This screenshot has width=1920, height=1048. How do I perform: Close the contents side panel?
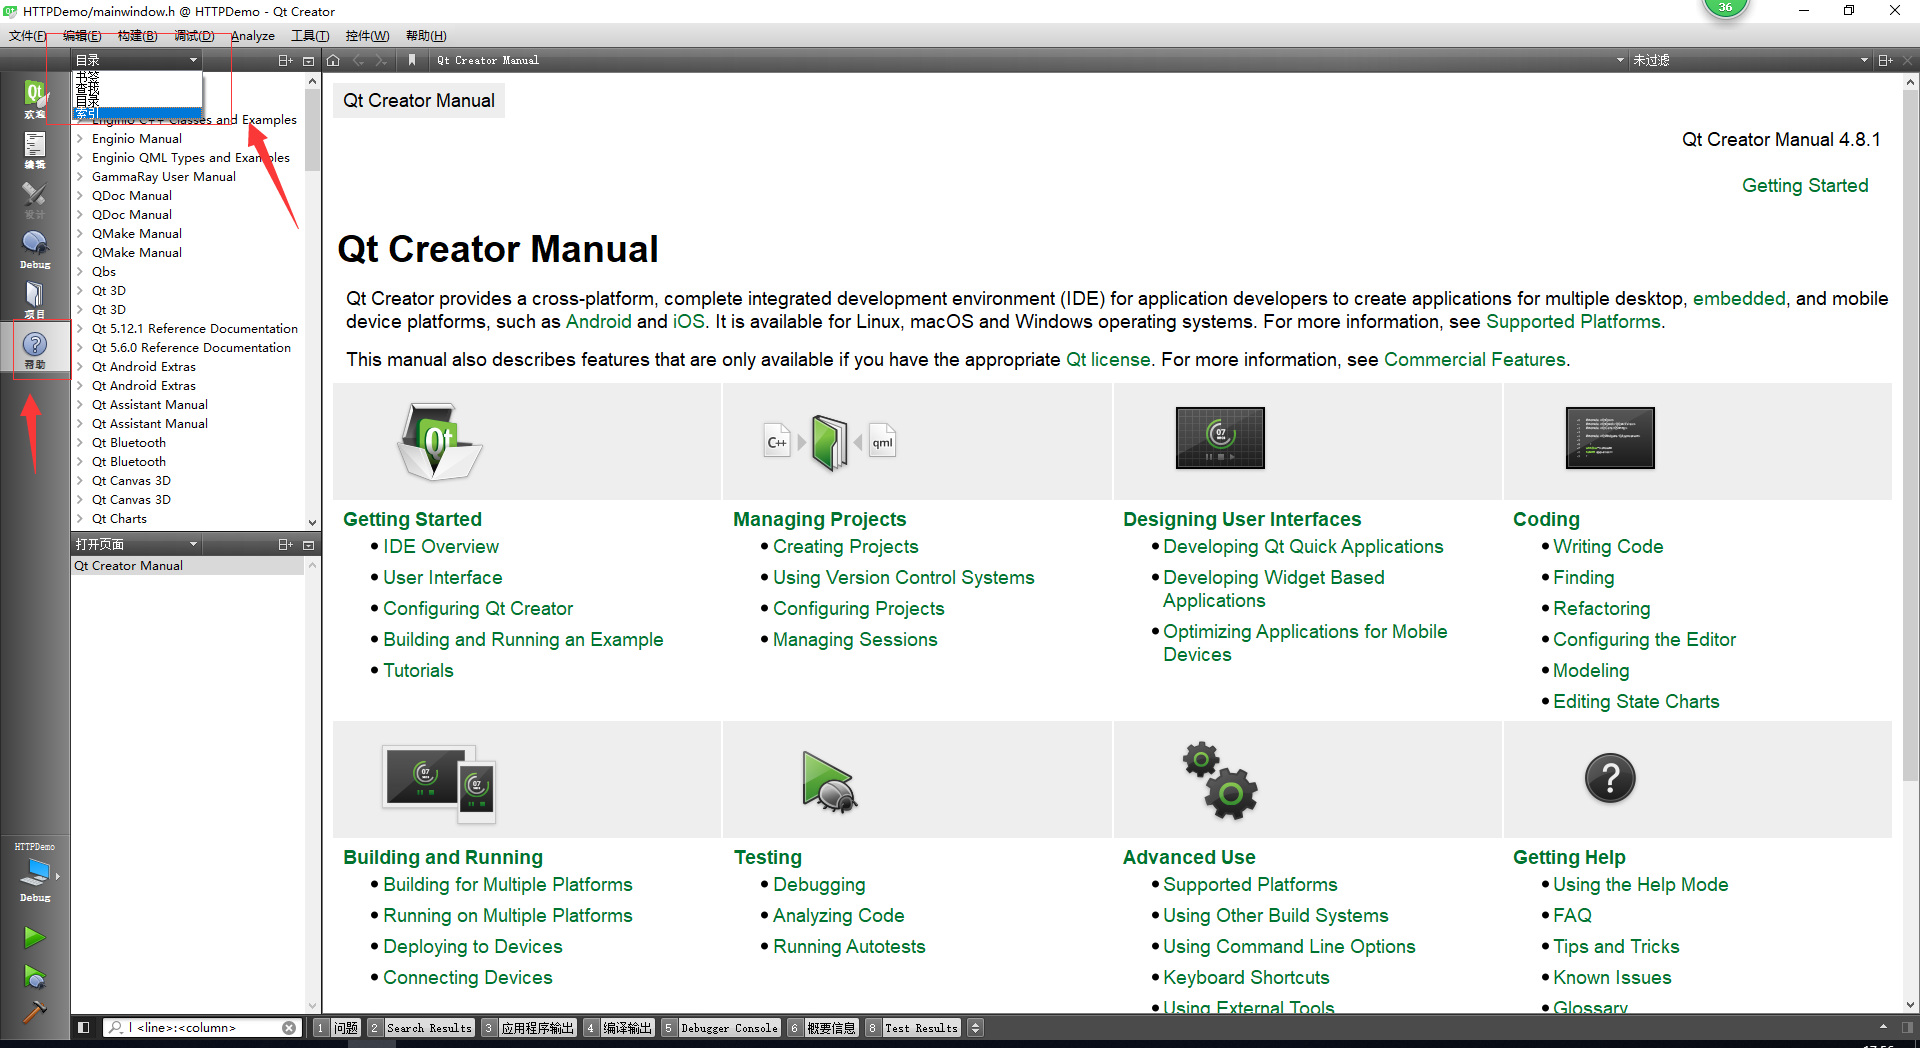click(308, 60)
